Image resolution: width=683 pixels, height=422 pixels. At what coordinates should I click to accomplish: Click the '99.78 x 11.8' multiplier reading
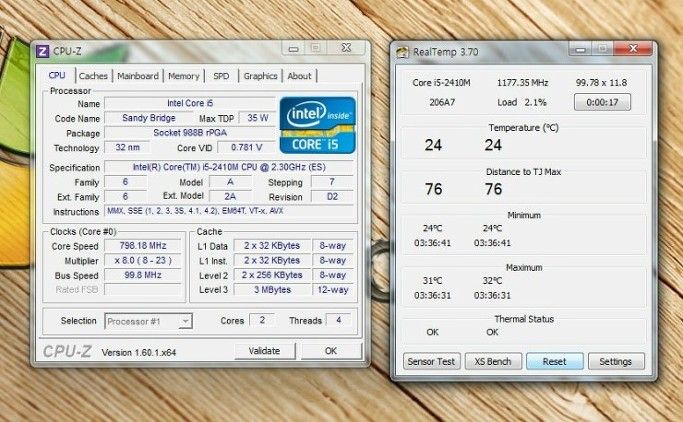tap(601, 83)
